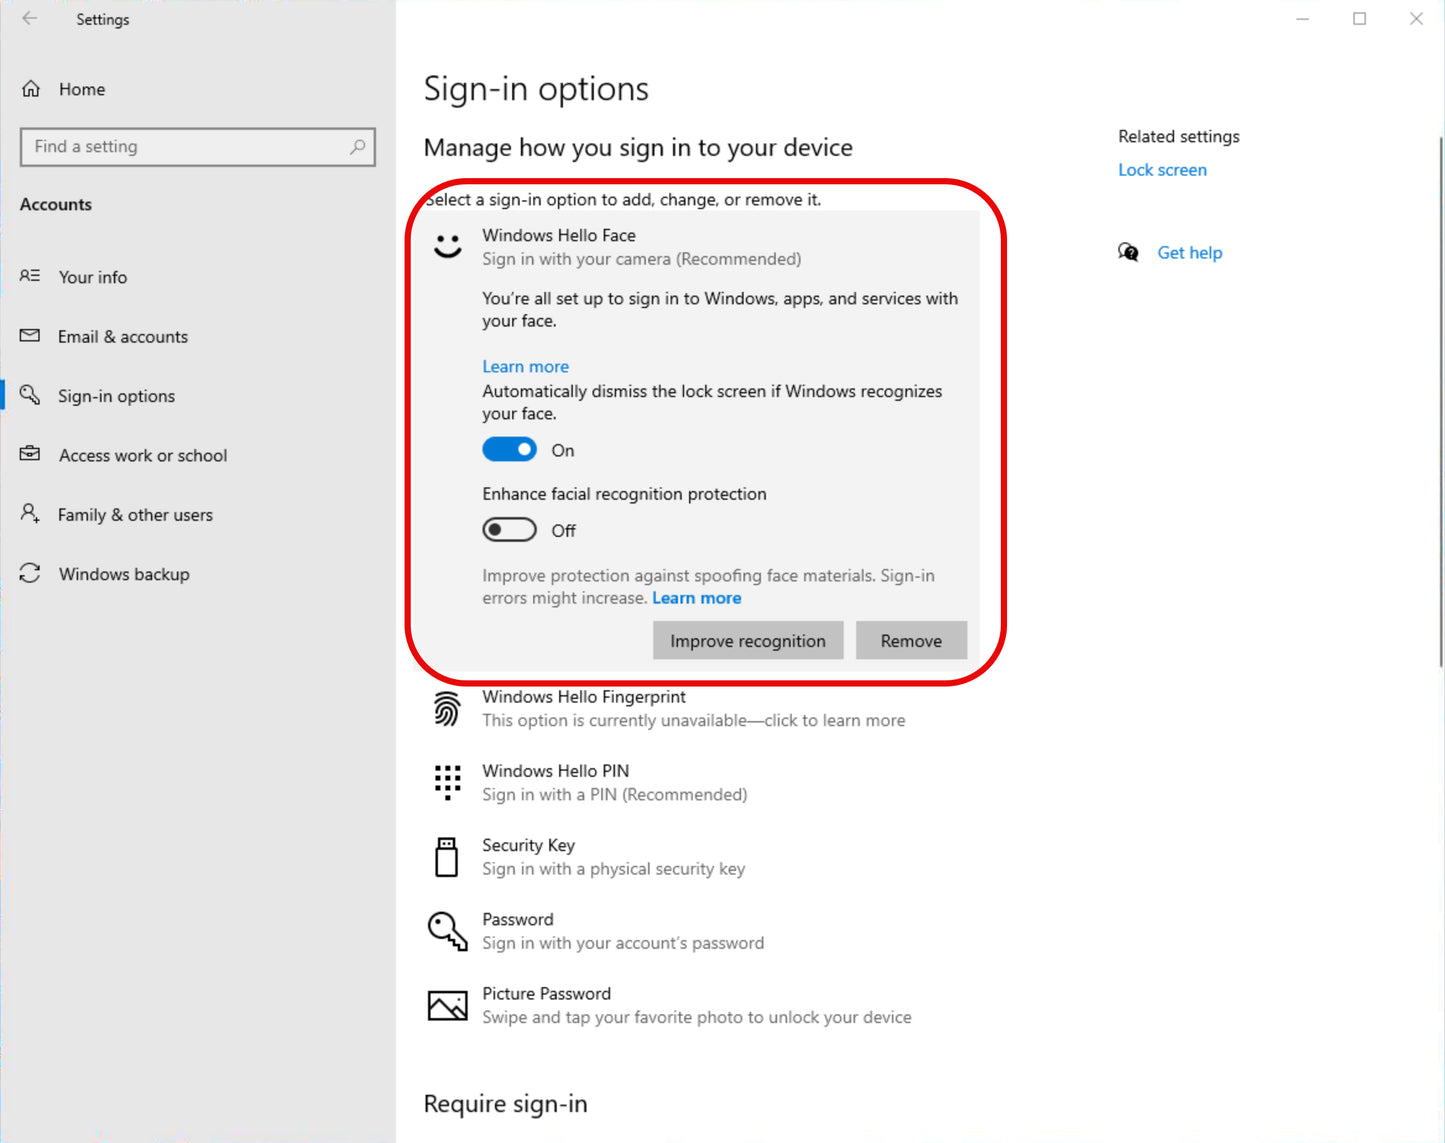Click the Windows backup sync icon
The image size is (1445, 1143).
coord(30,573)
